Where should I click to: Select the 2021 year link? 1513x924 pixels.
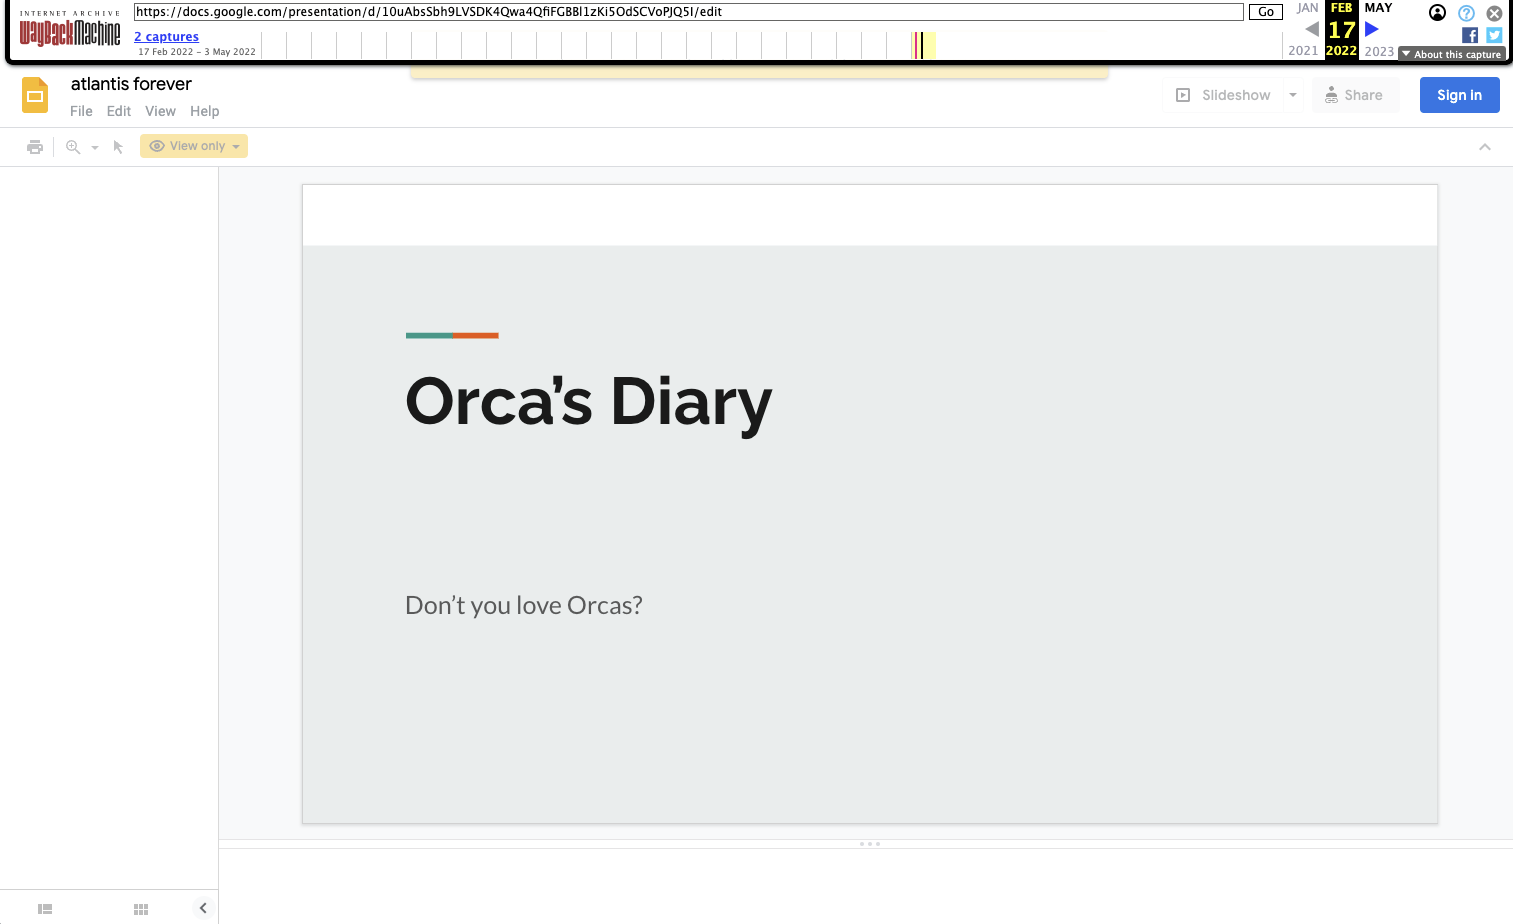click(1303, 51)
